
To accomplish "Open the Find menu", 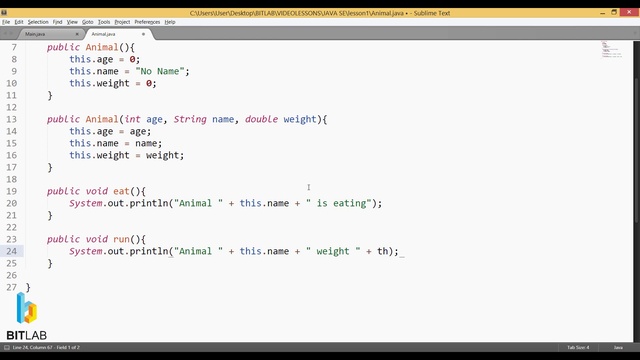I will (57, 22).
